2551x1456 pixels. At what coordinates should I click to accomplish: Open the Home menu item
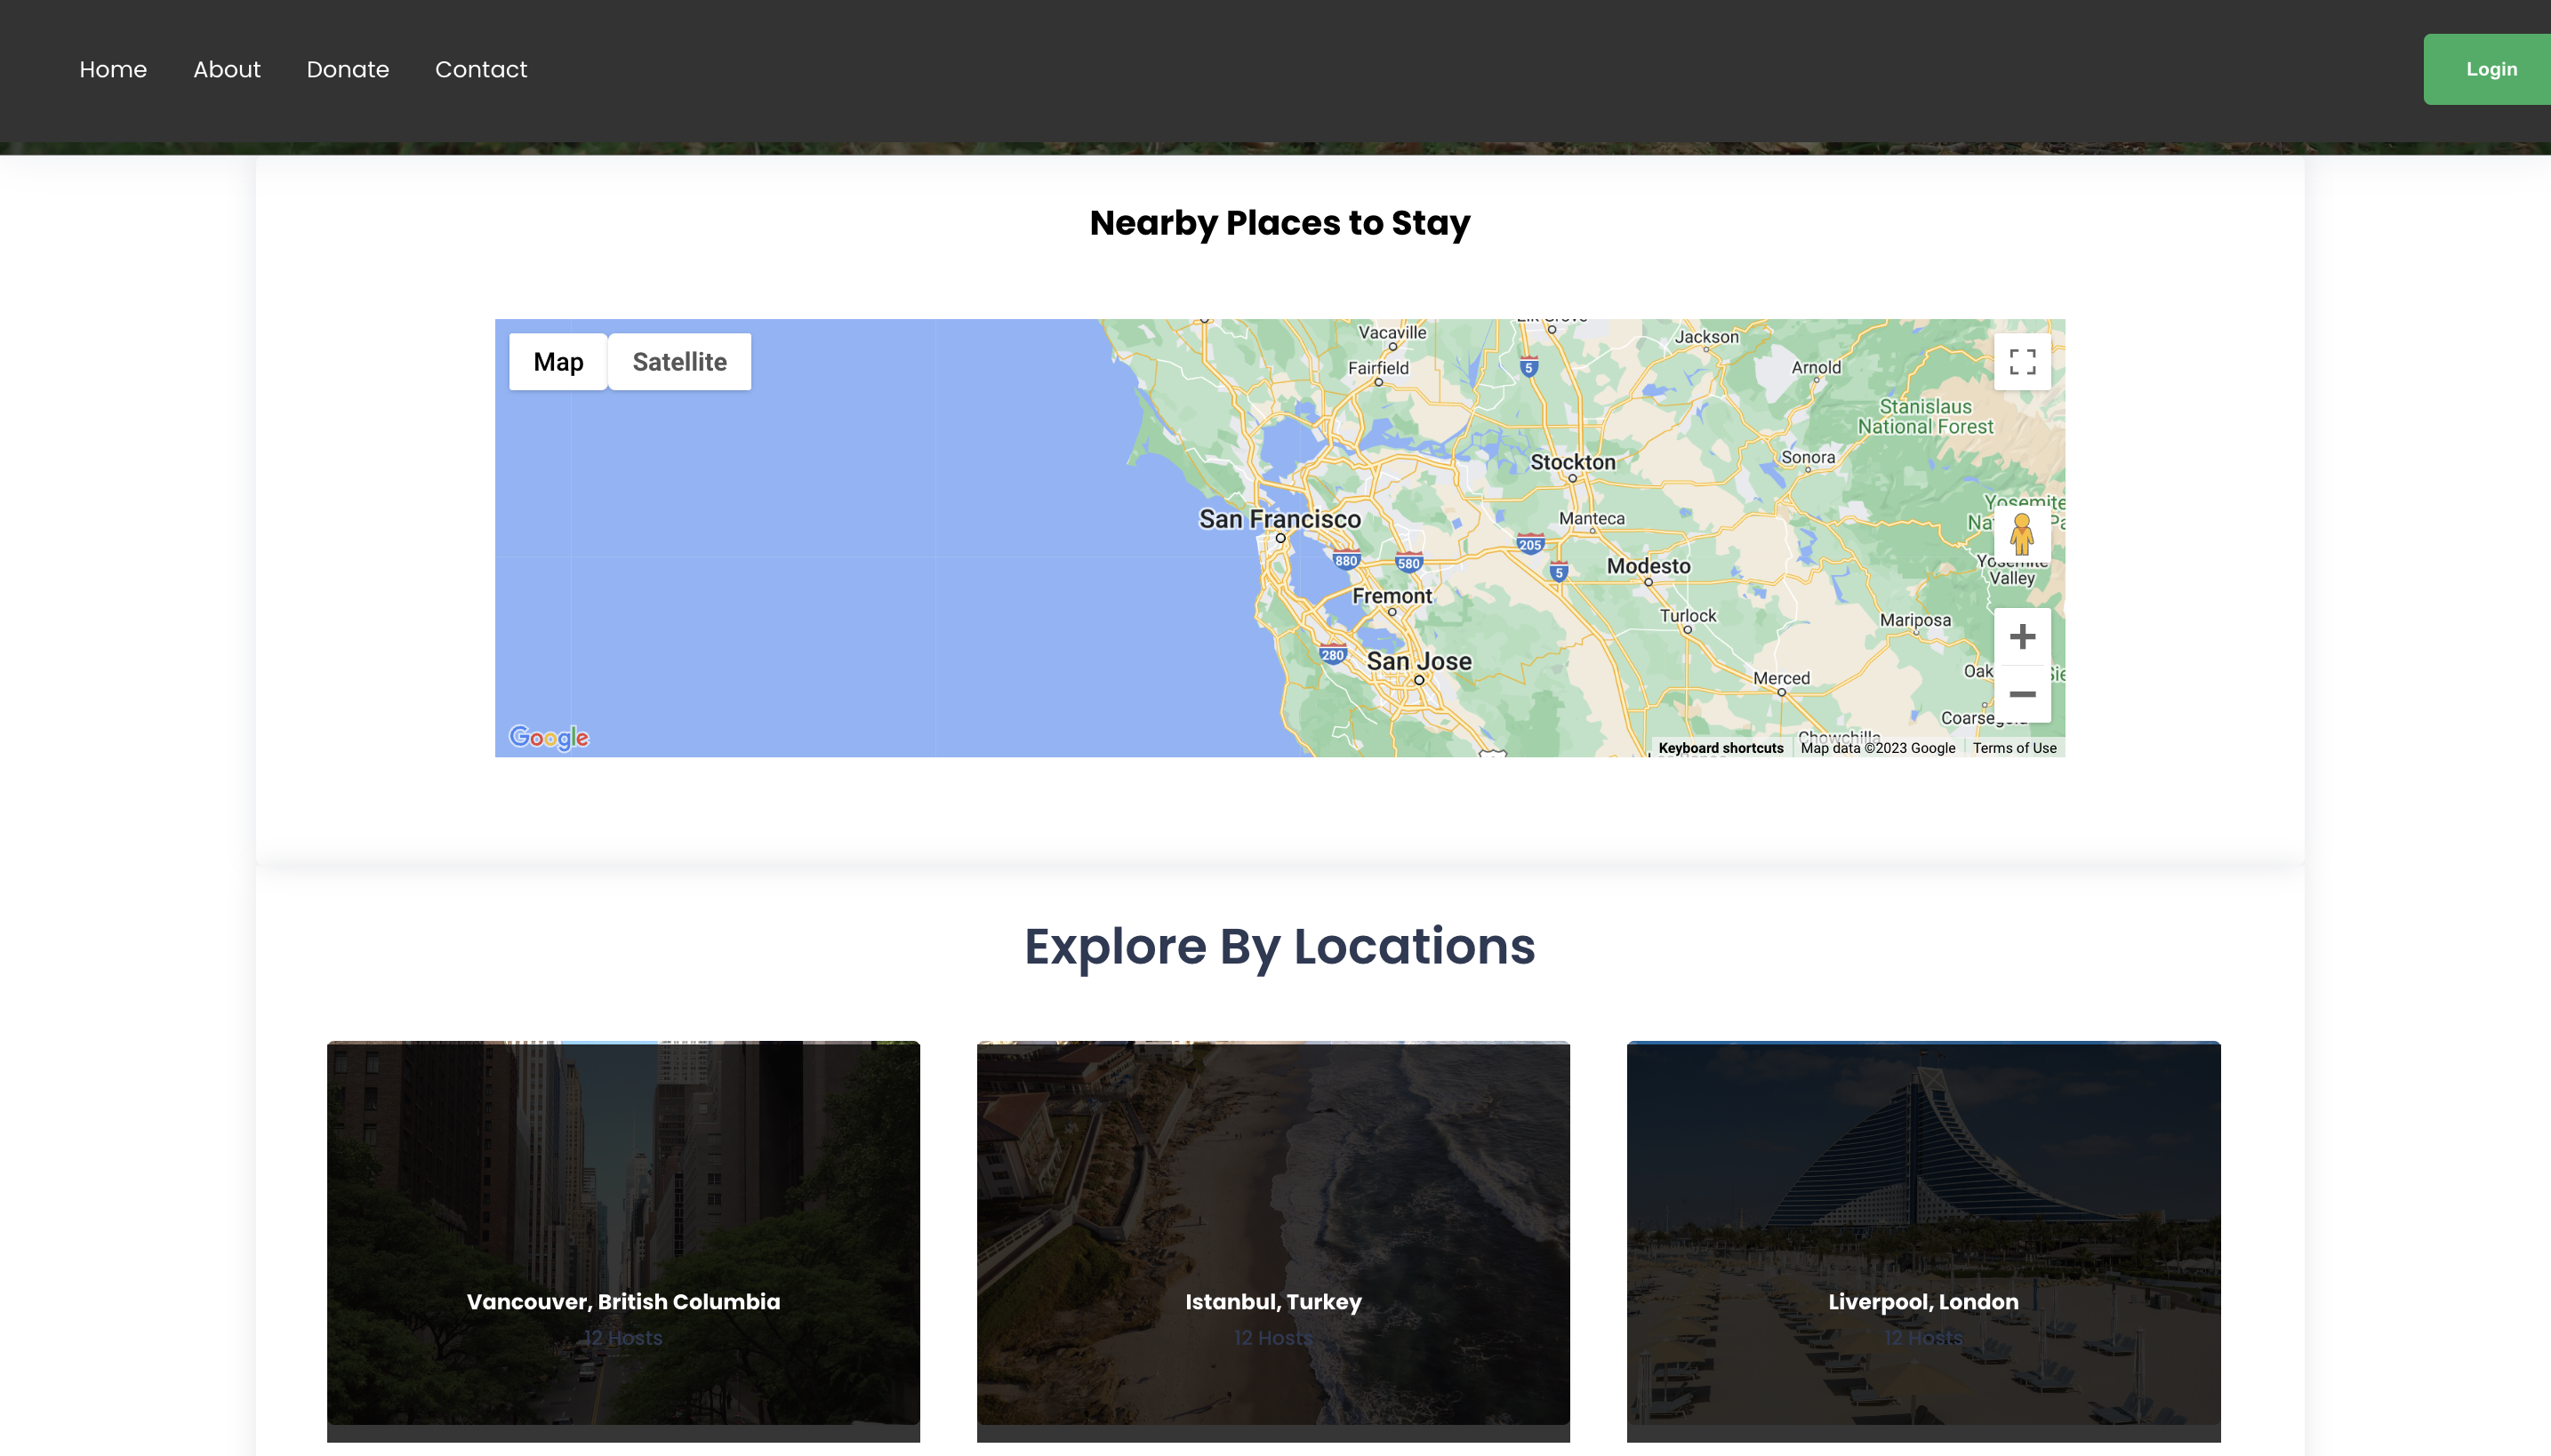(x=113, y=69)
